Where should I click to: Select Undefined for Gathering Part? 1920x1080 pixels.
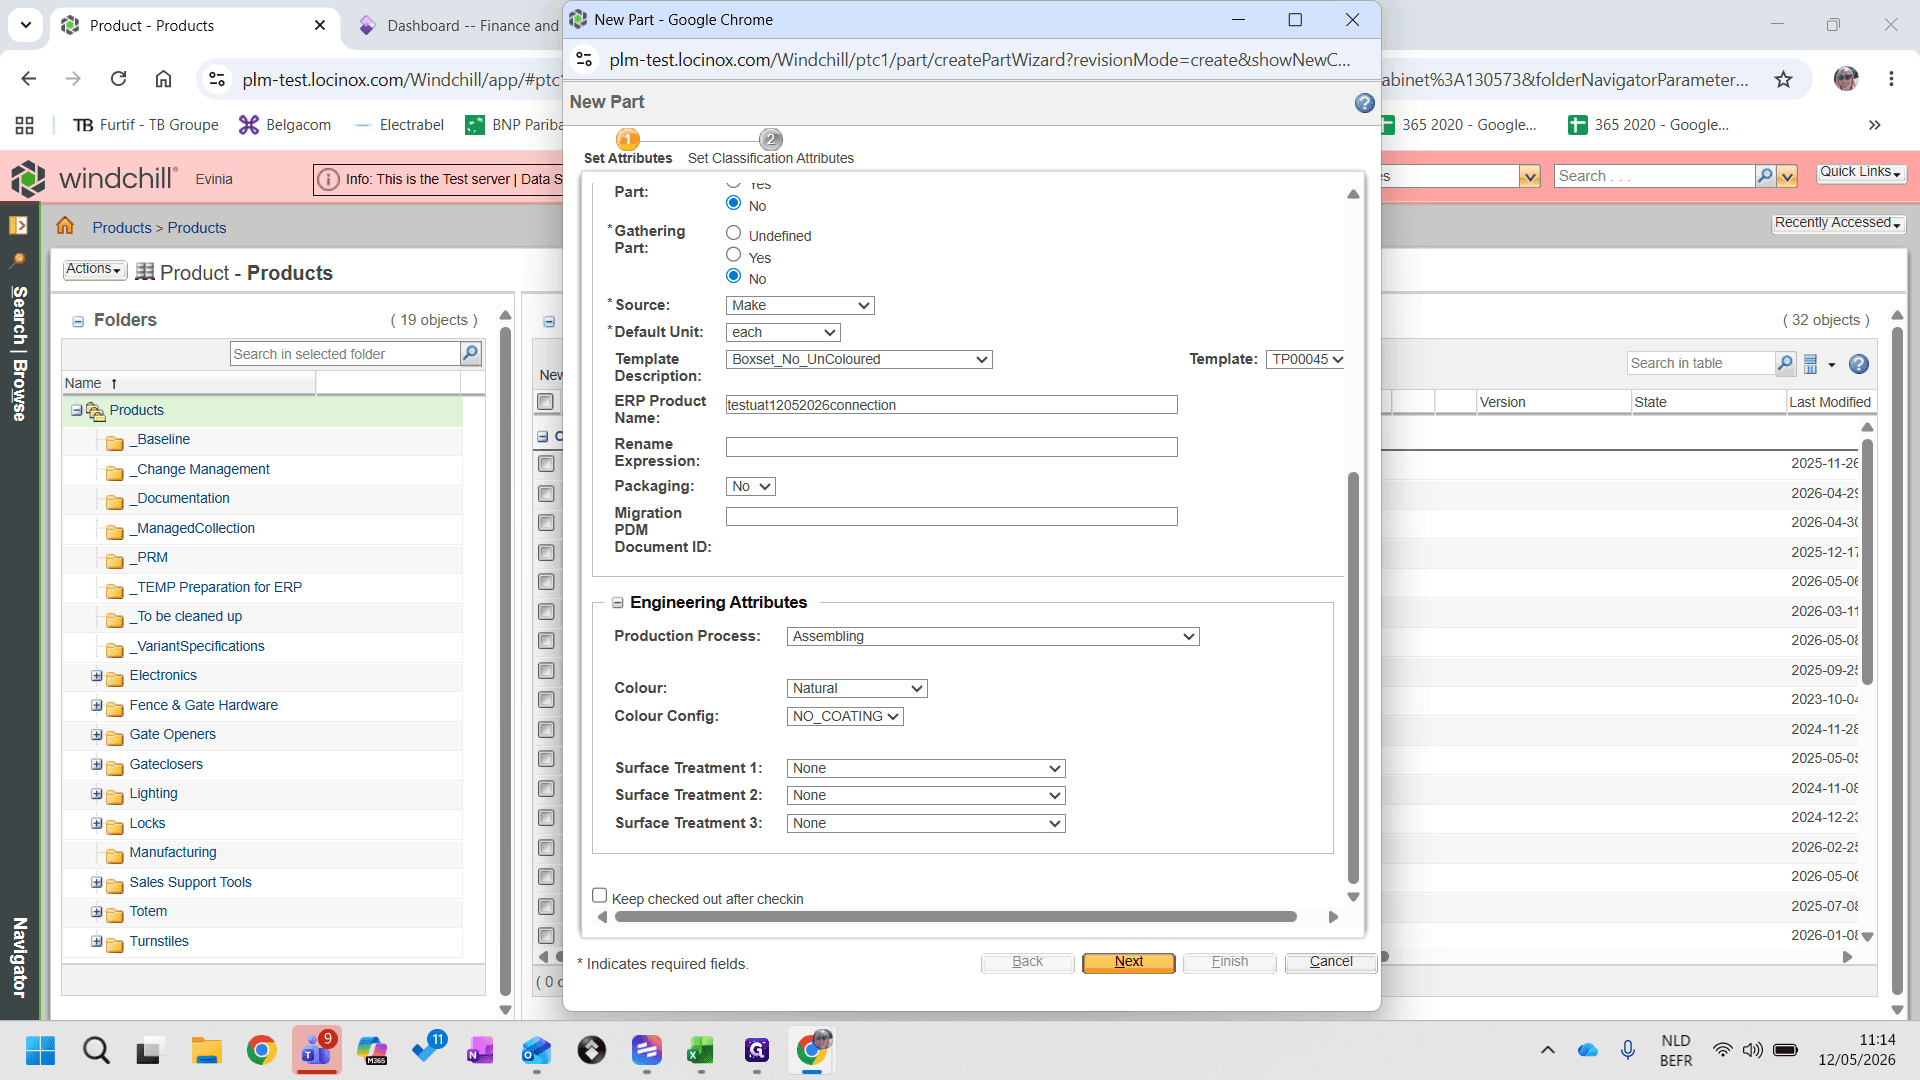[x=733, y=233]
